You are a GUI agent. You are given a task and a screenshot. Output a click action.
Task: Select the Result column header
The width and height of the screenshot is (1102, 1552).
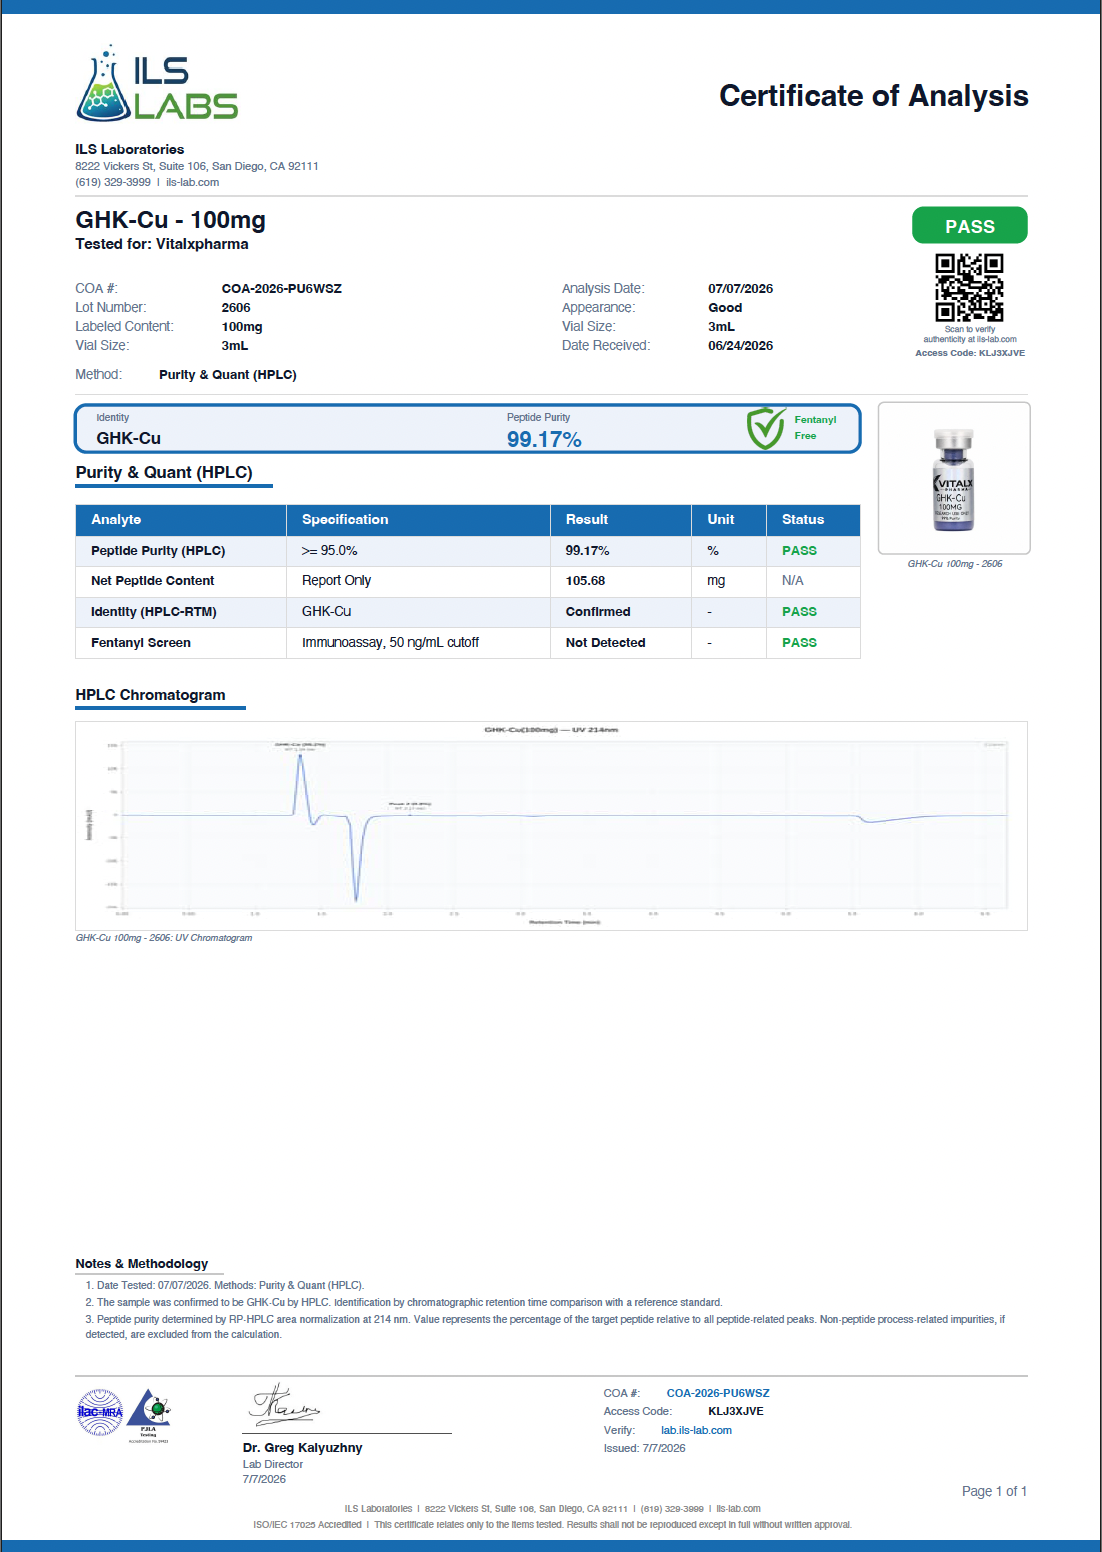pos(620,520)
